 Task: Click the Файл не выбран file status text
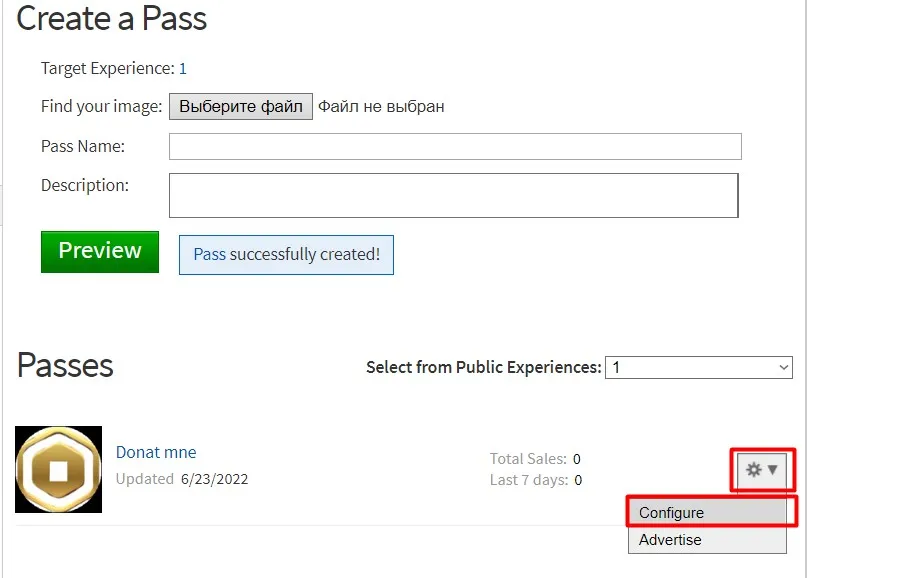pos(381,107)
